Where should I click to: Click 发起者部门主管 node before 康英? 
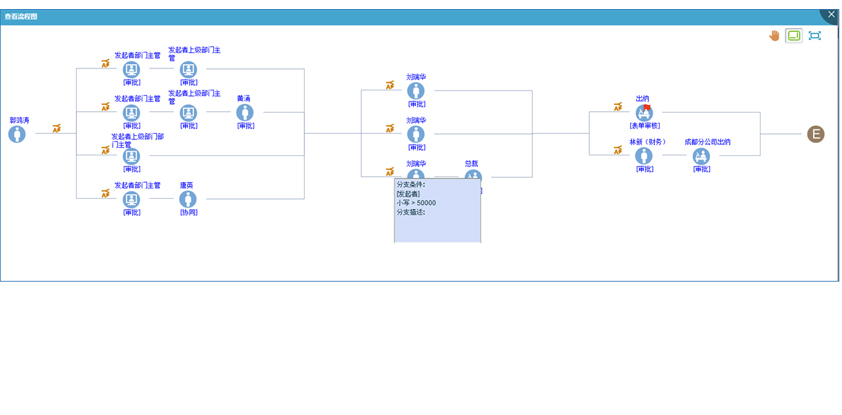[131, 200]
